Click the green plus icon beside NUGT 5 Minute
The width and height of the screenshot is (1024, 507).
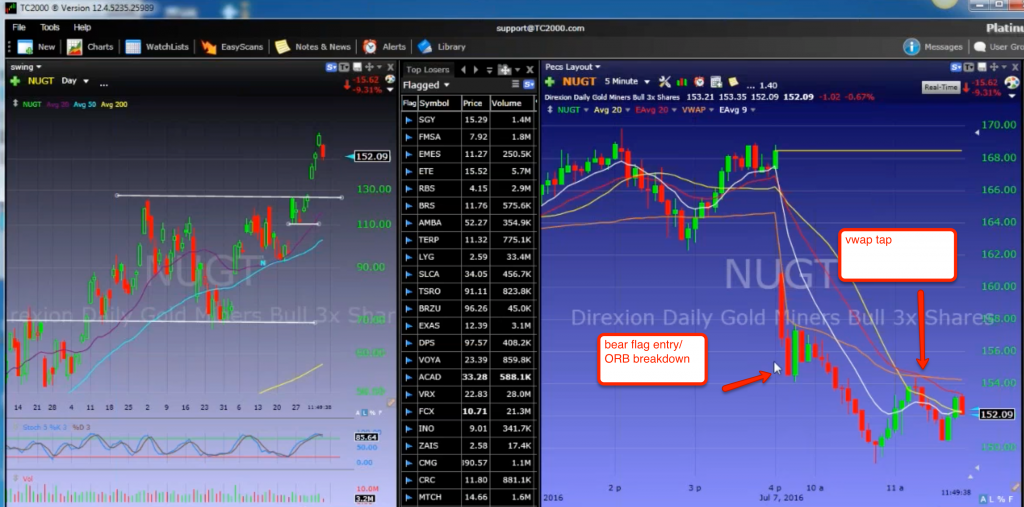pos(550,81)
